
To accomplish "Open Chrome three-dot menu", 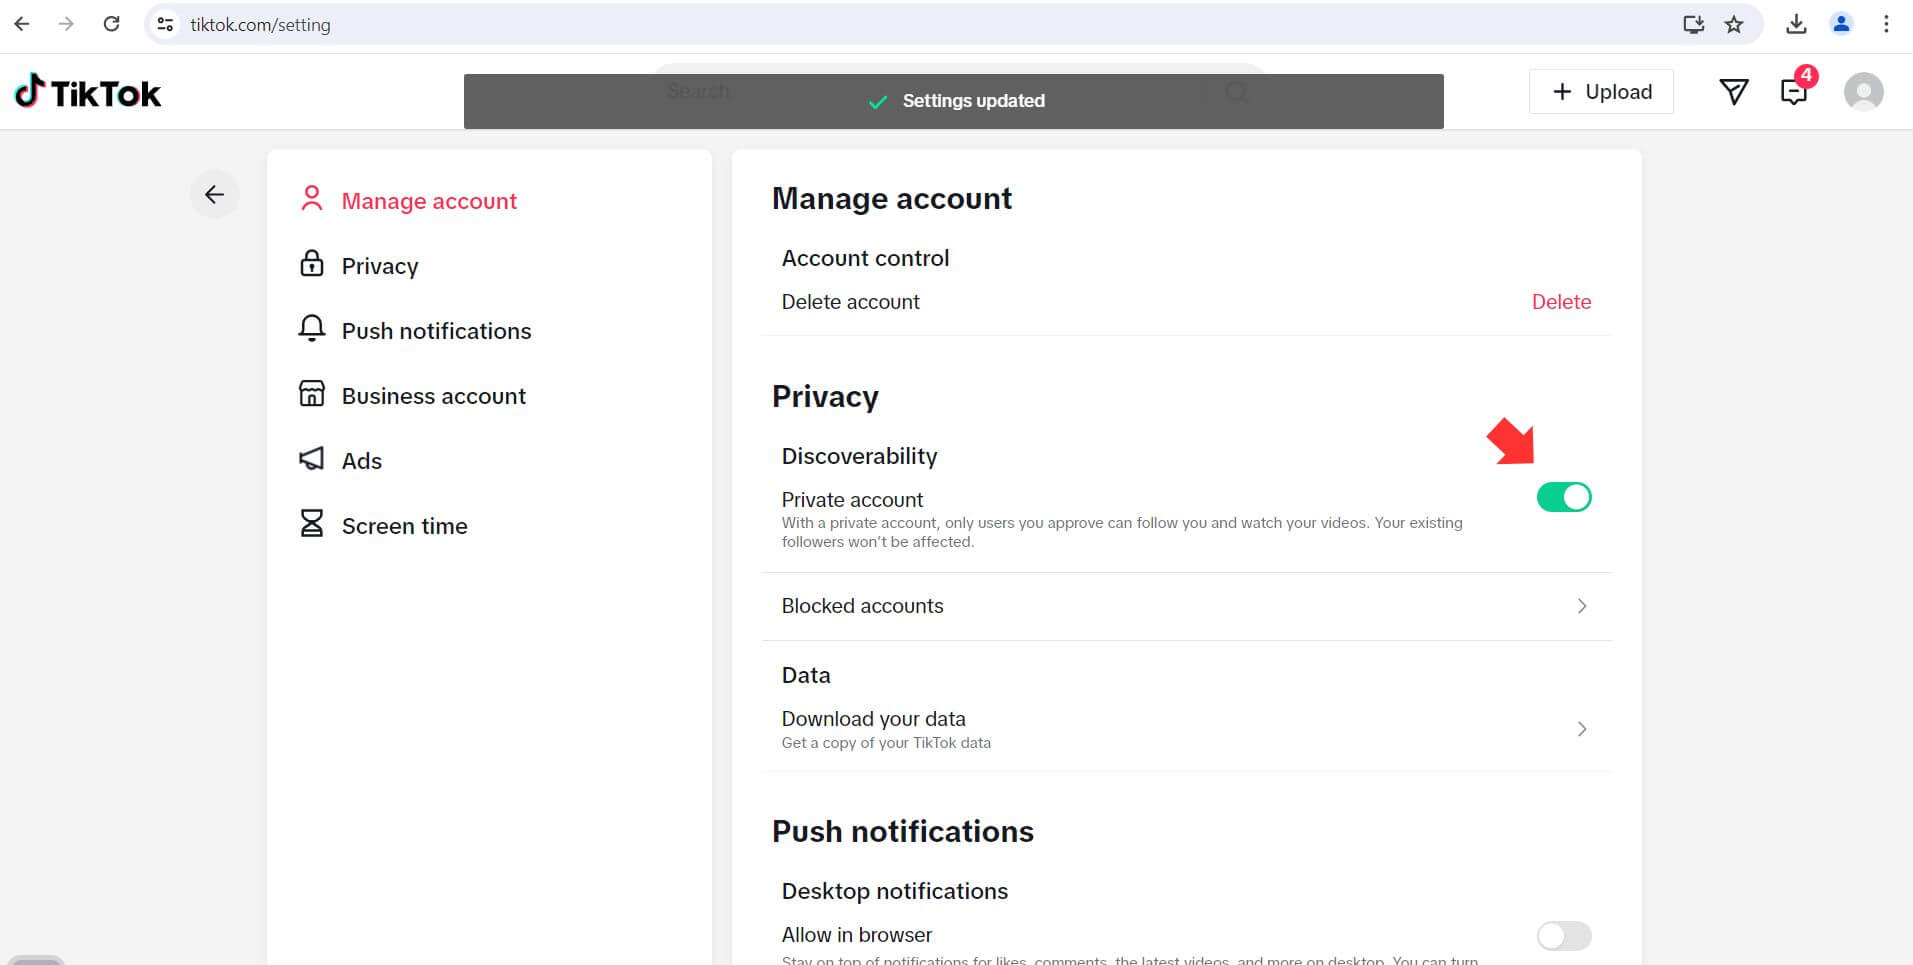I will tap(1886, 24).
